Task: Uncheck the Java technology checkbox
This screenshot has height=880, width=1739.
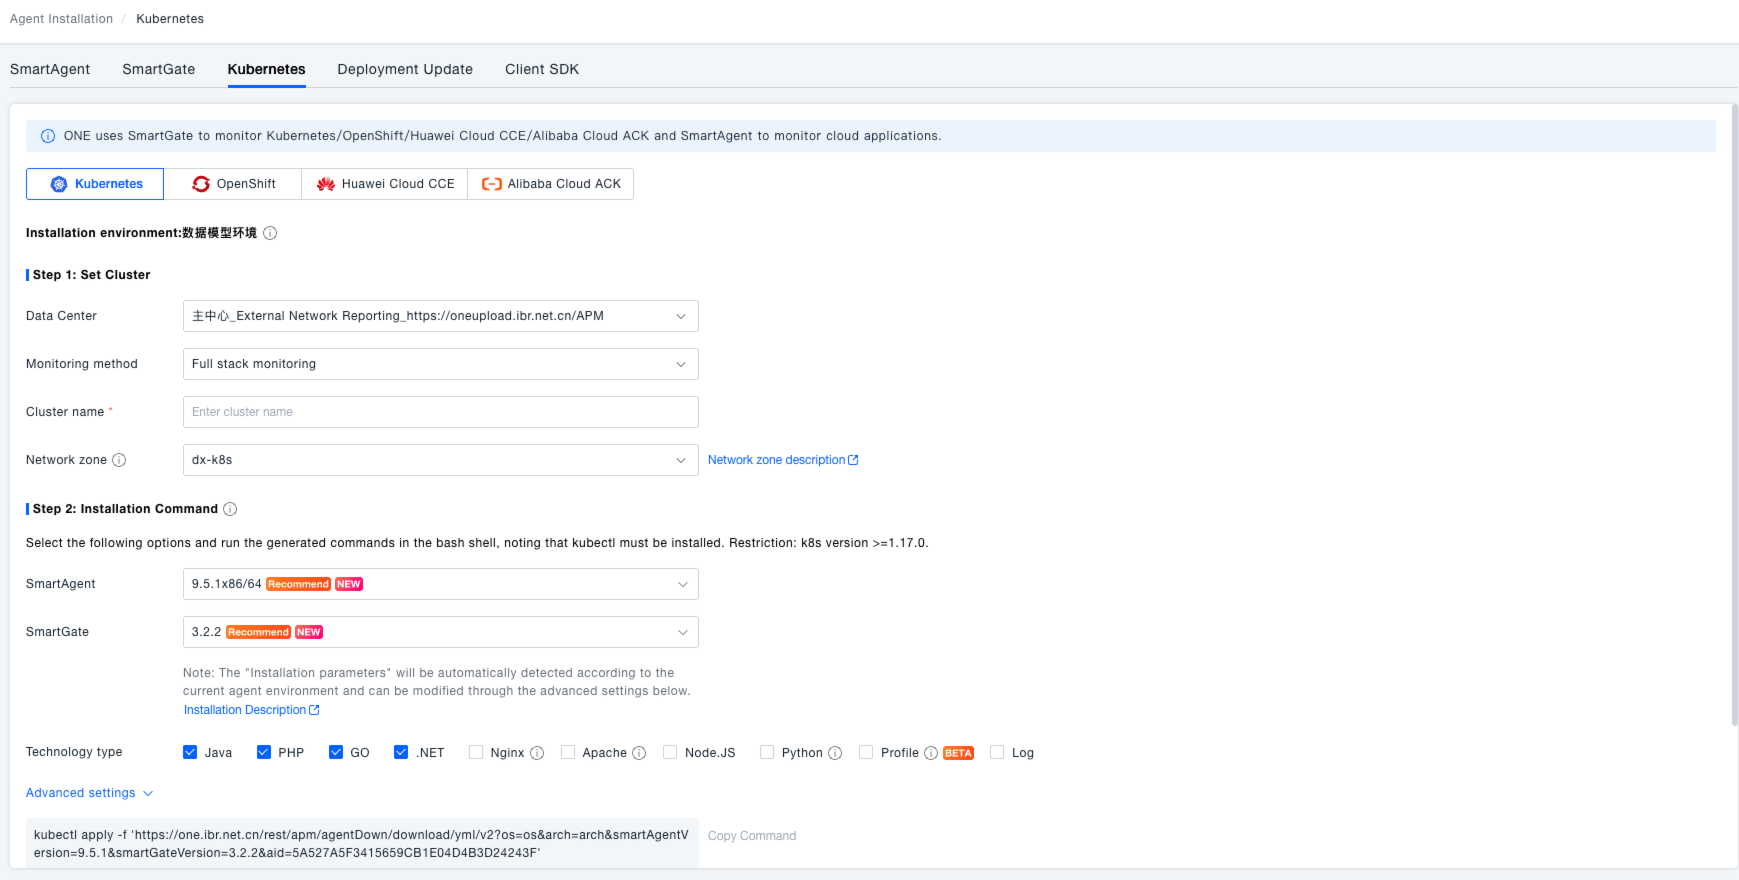Action: coord(190,752)
